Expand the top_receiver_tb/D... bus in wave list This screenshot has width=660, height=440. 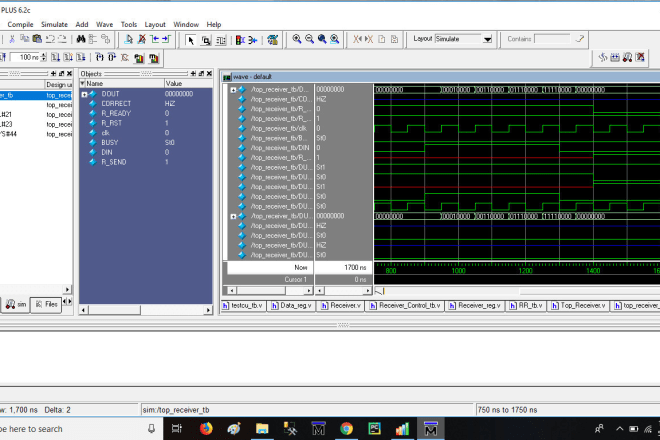pyautogui.click(x=233, y=90)
